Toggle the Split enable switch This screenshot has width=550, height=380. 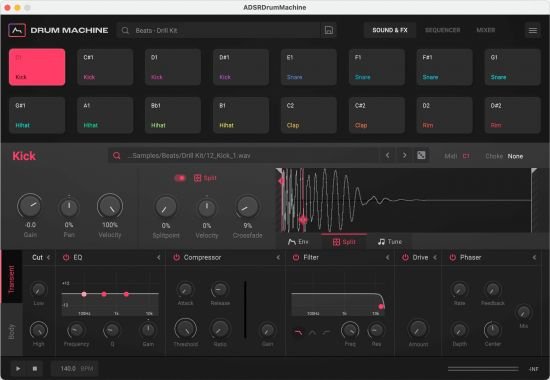point(180,178)
